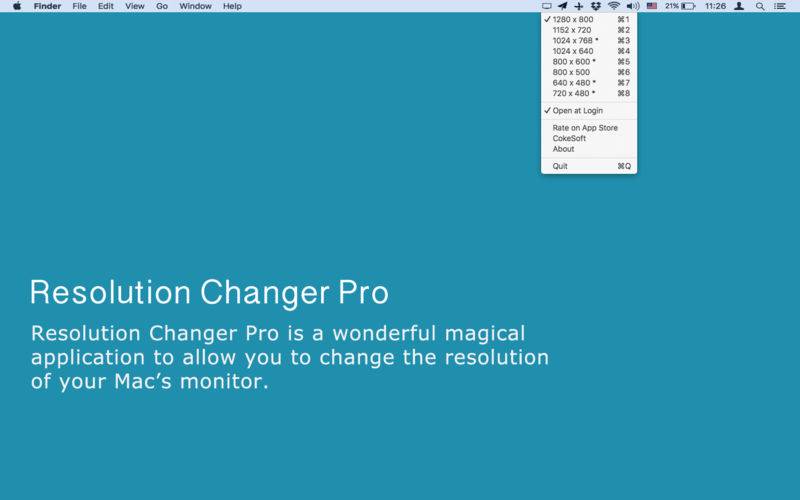Open Notification Center list icon
The width and height of the screenshot is (800, 500).
780,6
